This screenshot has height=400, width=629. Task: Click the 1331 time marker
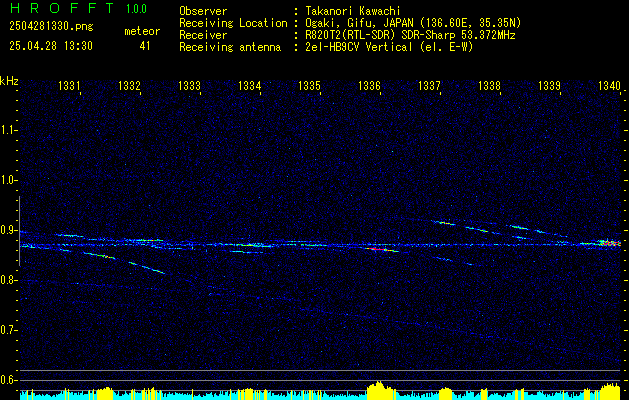(x=69, y=85)
